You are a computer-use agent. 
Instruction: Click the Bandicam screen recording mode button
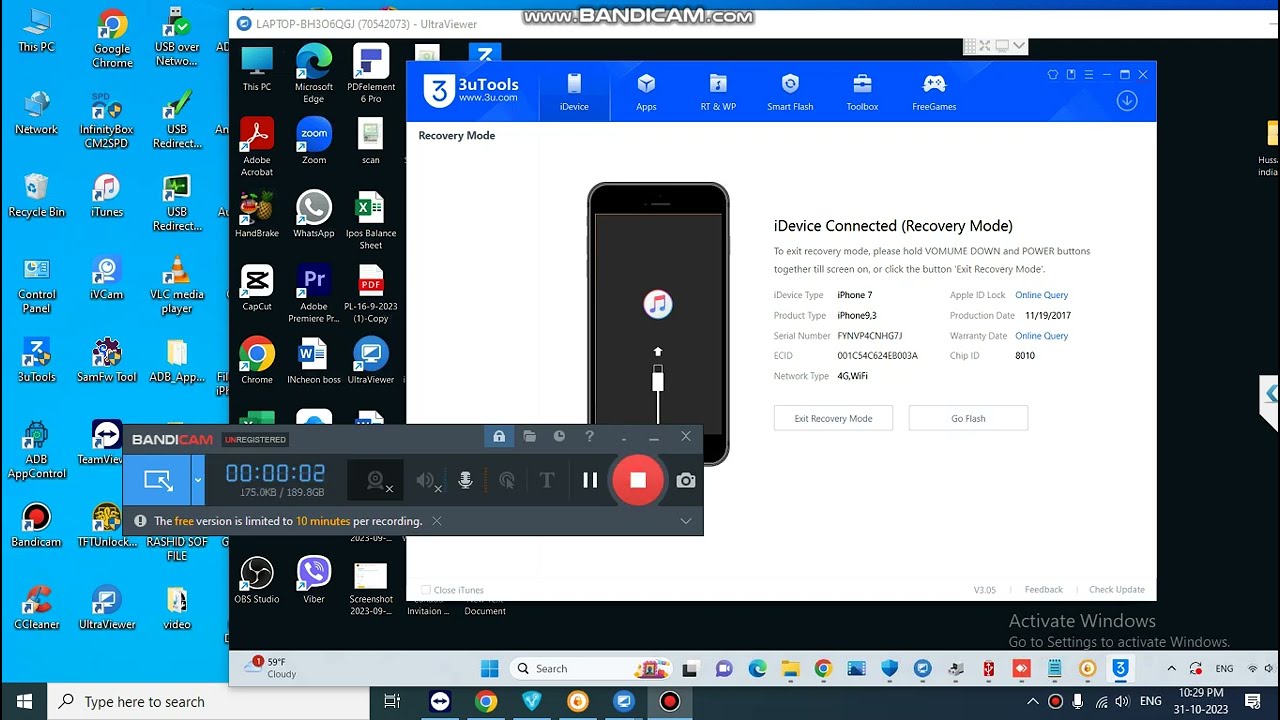click(157, 481)
